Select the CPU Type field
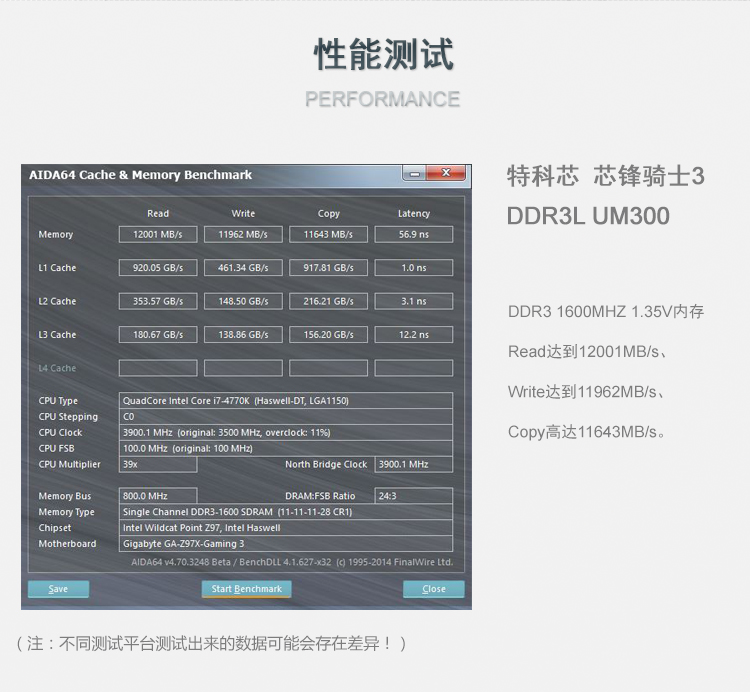Image resolution: width=750 pixels, height=692 pixels. point(286,401)
